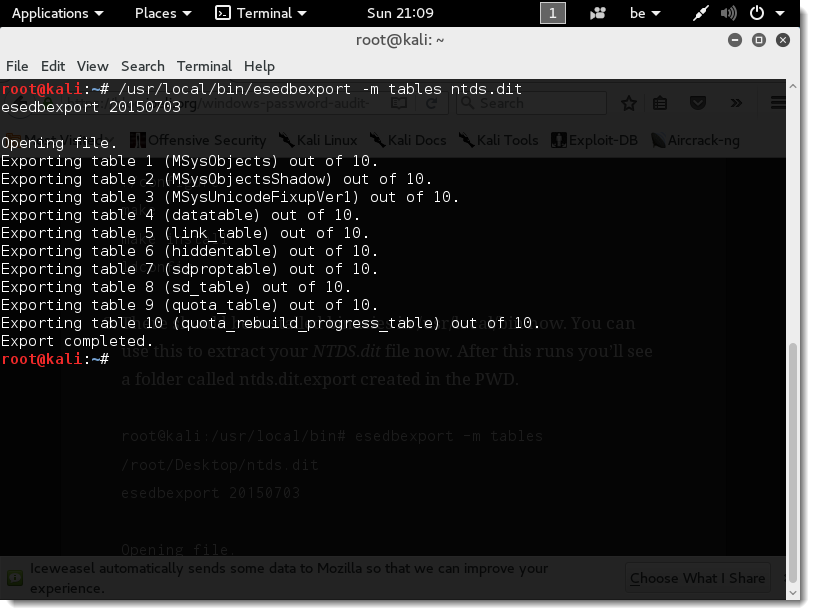The height and width of the screenshot is (615, 815).
Task: Open the View menu
Action: coord(92,66)
